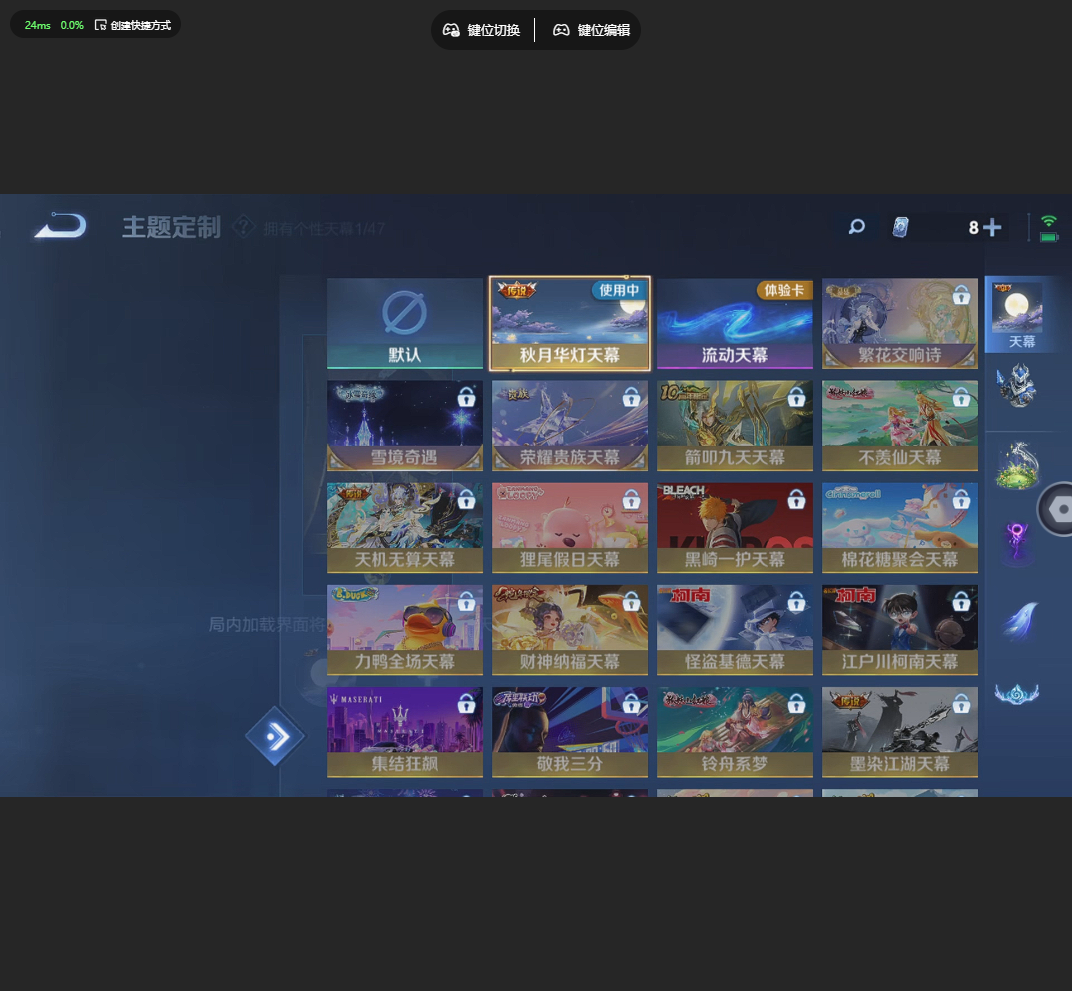Select the 黑崎一护天幕 theme card
Screen dimensions: 1072x991
[735, 528]
